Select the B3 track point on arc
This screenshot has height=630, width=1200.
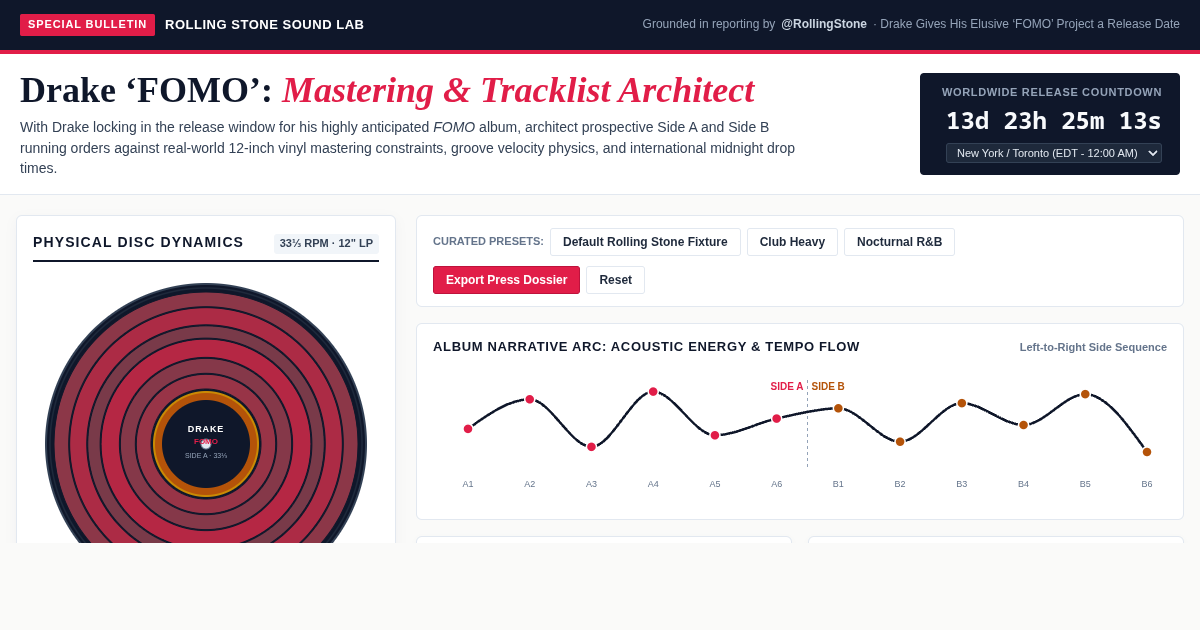[962, 403]
